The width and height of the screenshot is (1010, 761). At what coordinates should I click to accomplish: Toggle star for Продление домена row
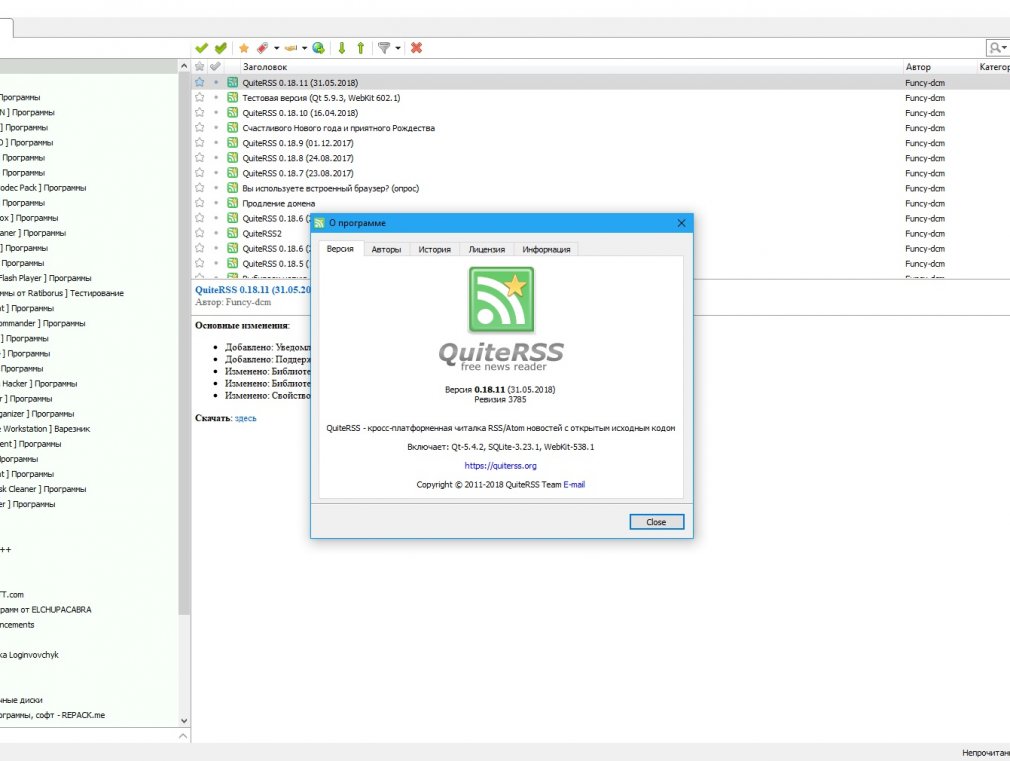pos(200,203)
